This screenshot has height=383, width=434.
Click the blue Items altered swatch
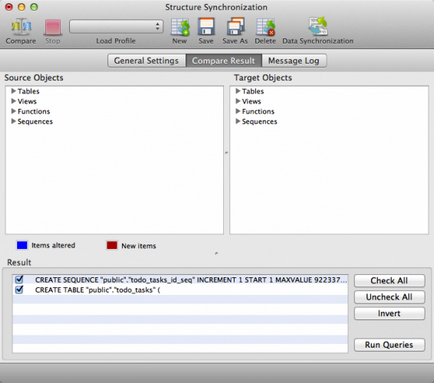(22, 245)
